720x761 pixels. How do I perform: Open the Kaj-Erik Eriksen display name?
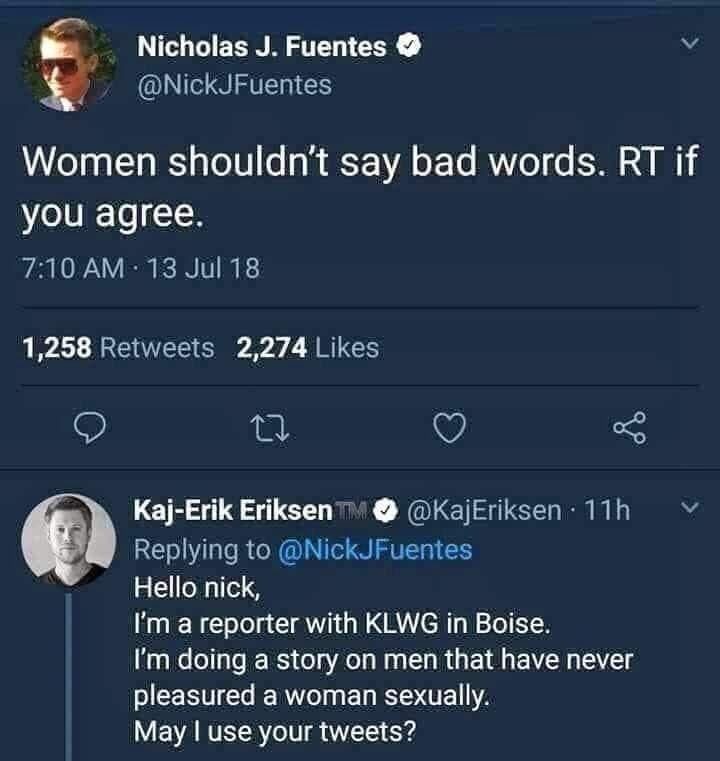click(233, 511)
